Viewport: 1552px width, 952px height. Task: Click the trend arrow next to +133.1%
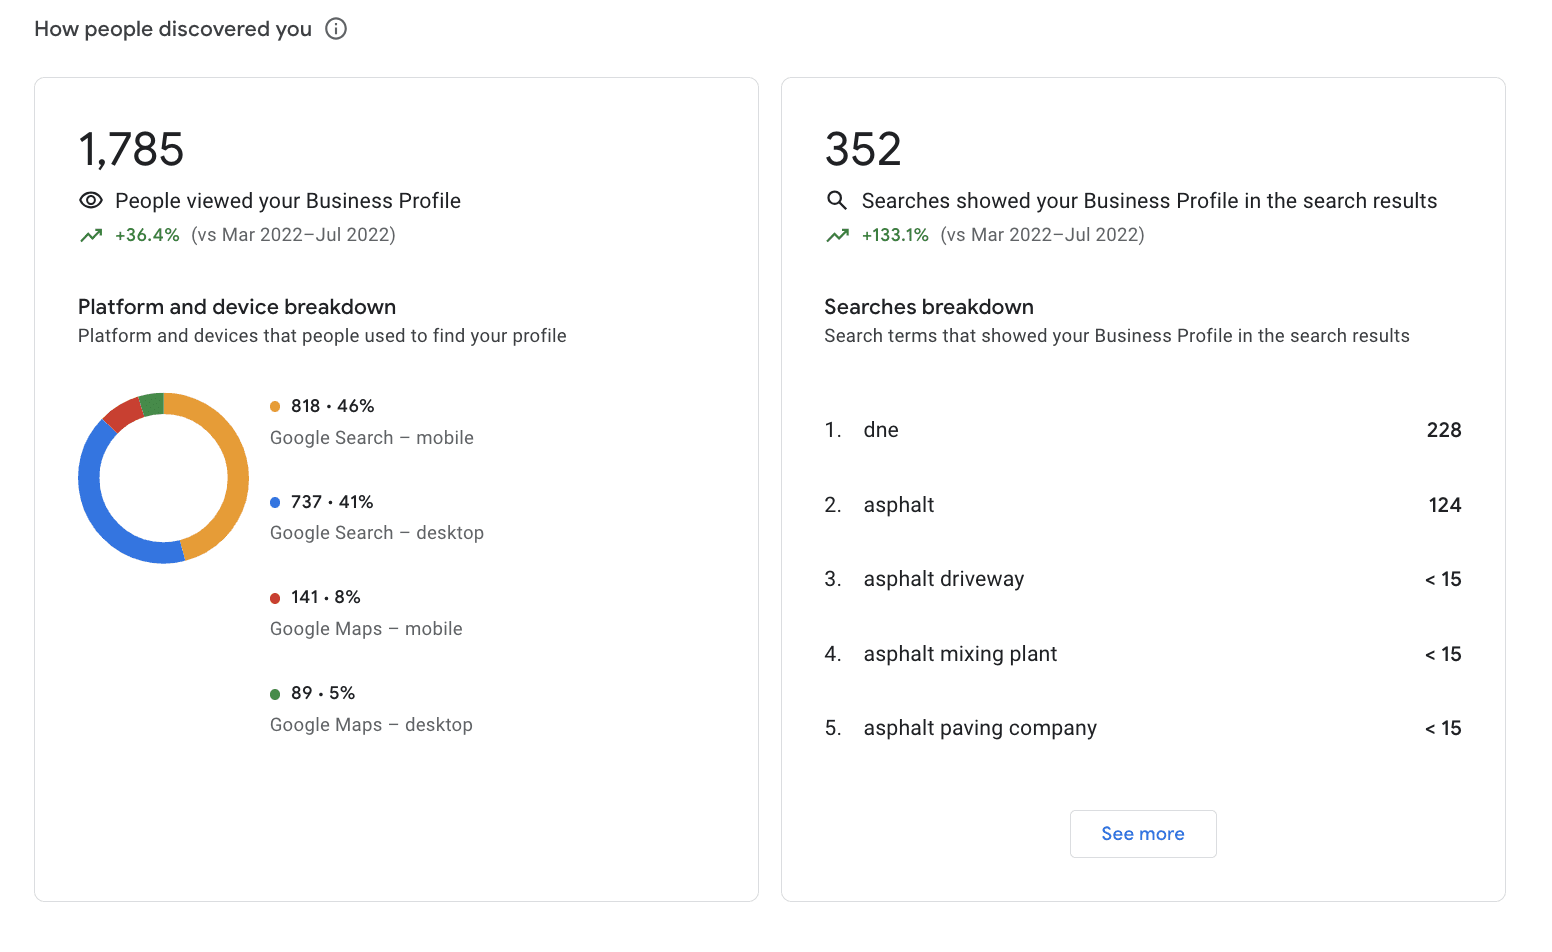[x=837, y=236]
